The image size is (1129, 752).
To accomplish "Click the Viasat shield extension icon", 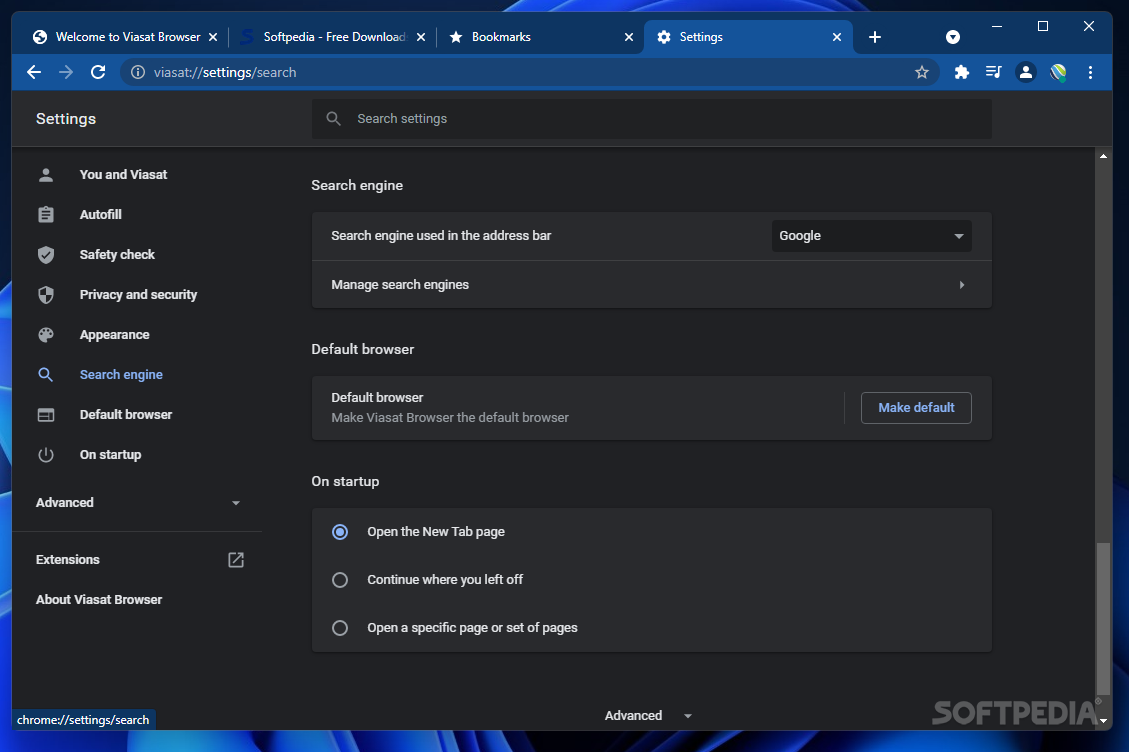I will point(1058,72).
